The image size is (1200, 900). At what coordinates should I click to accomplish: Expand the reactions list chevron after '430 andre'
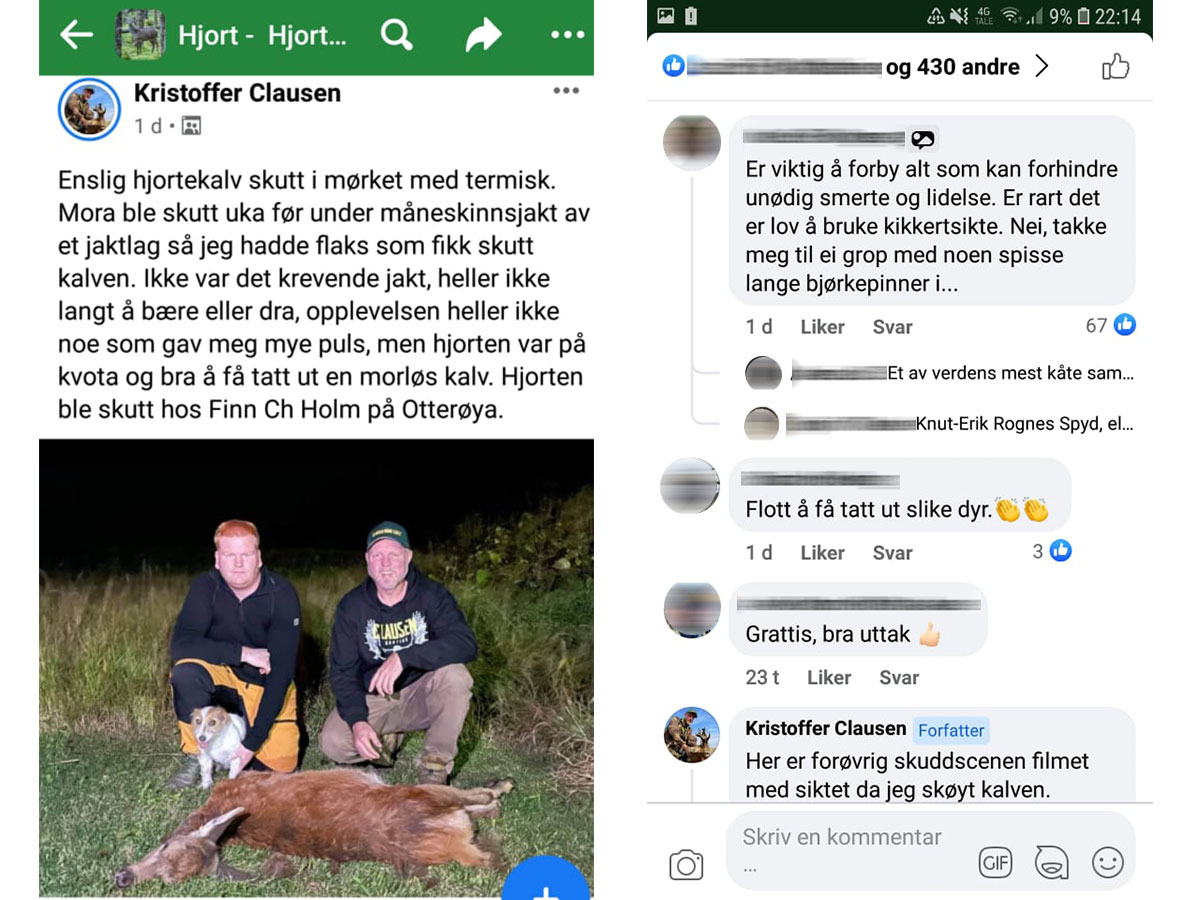coord(1042,67)
